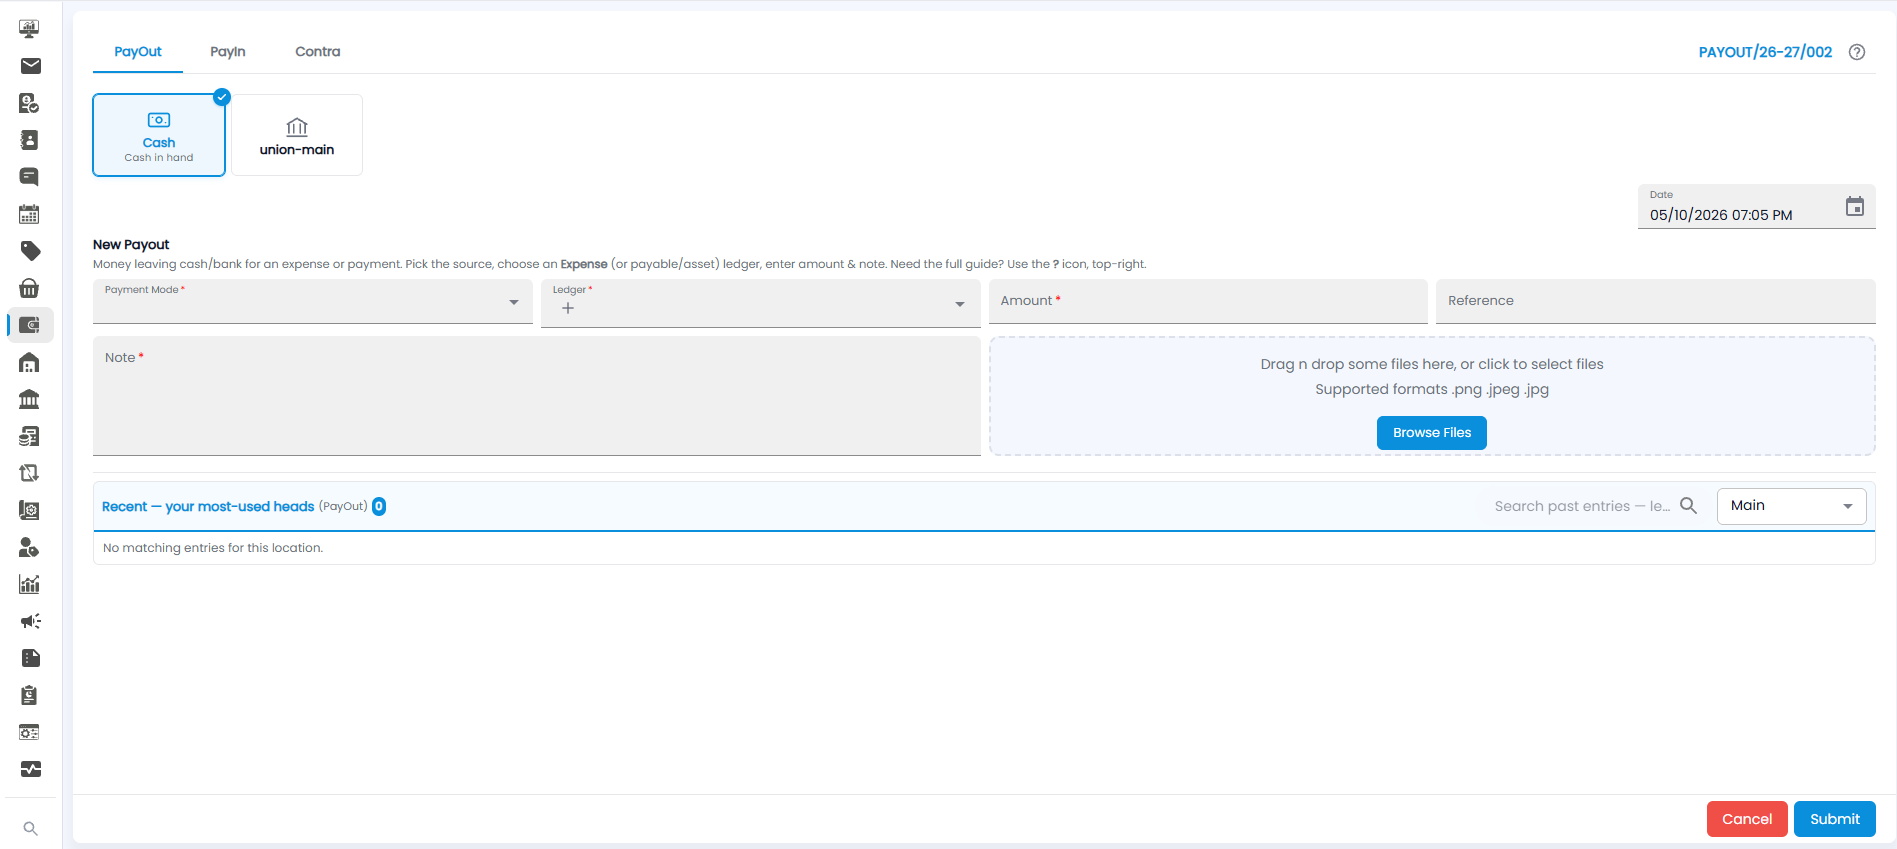This screenshot has width=1897, height=849.
Task: Switch to the Contra tab
Action: tap(318, 52)
